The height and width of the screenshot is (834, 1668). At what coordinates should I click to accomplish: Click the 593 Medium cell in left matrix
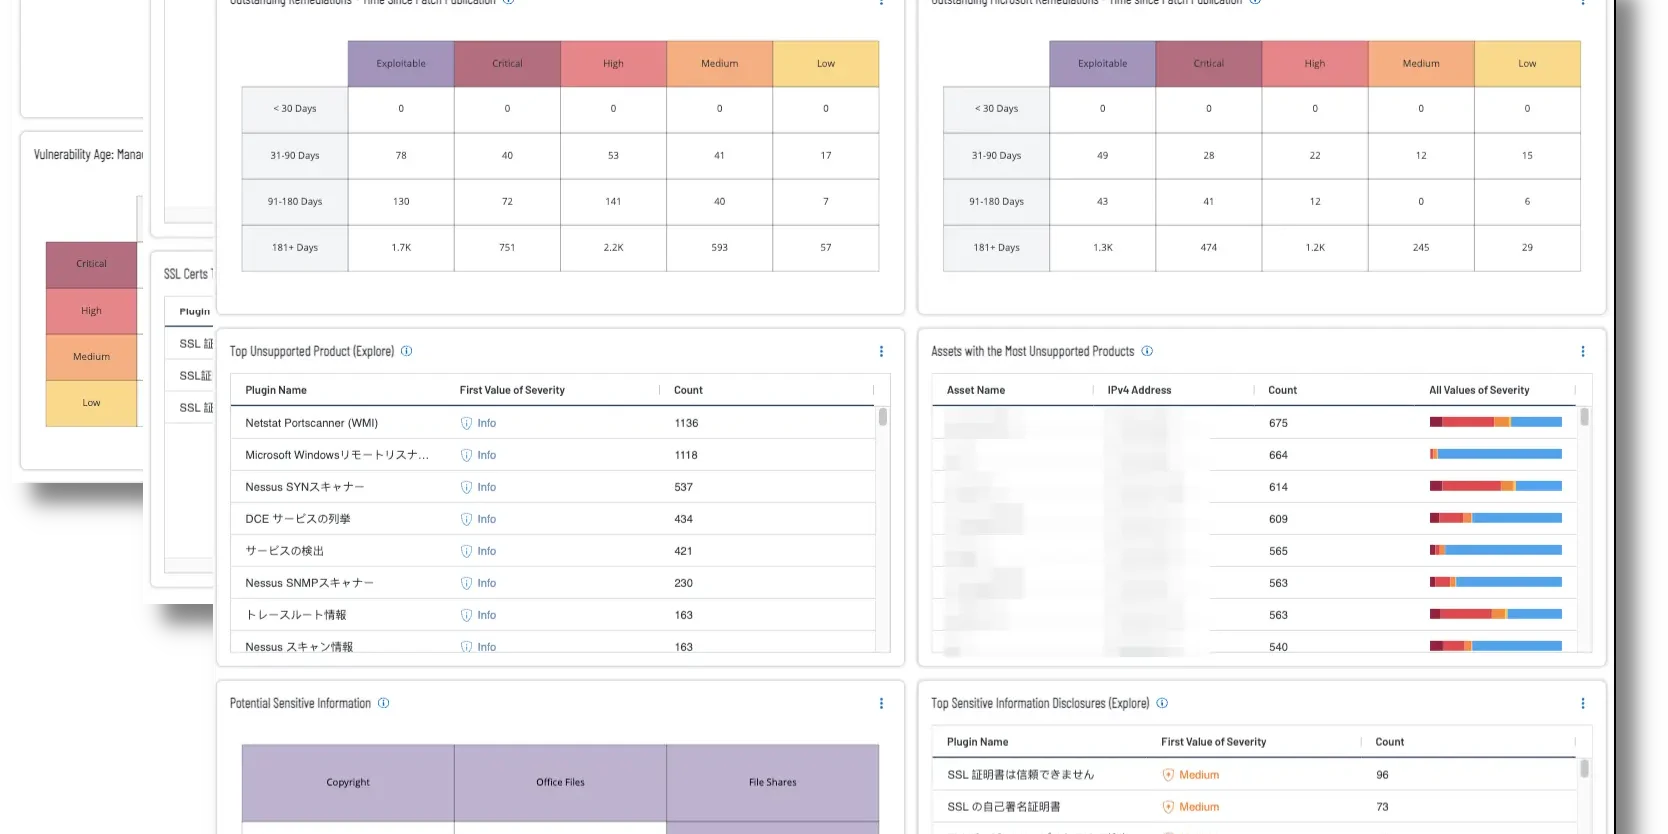(720, 248)
